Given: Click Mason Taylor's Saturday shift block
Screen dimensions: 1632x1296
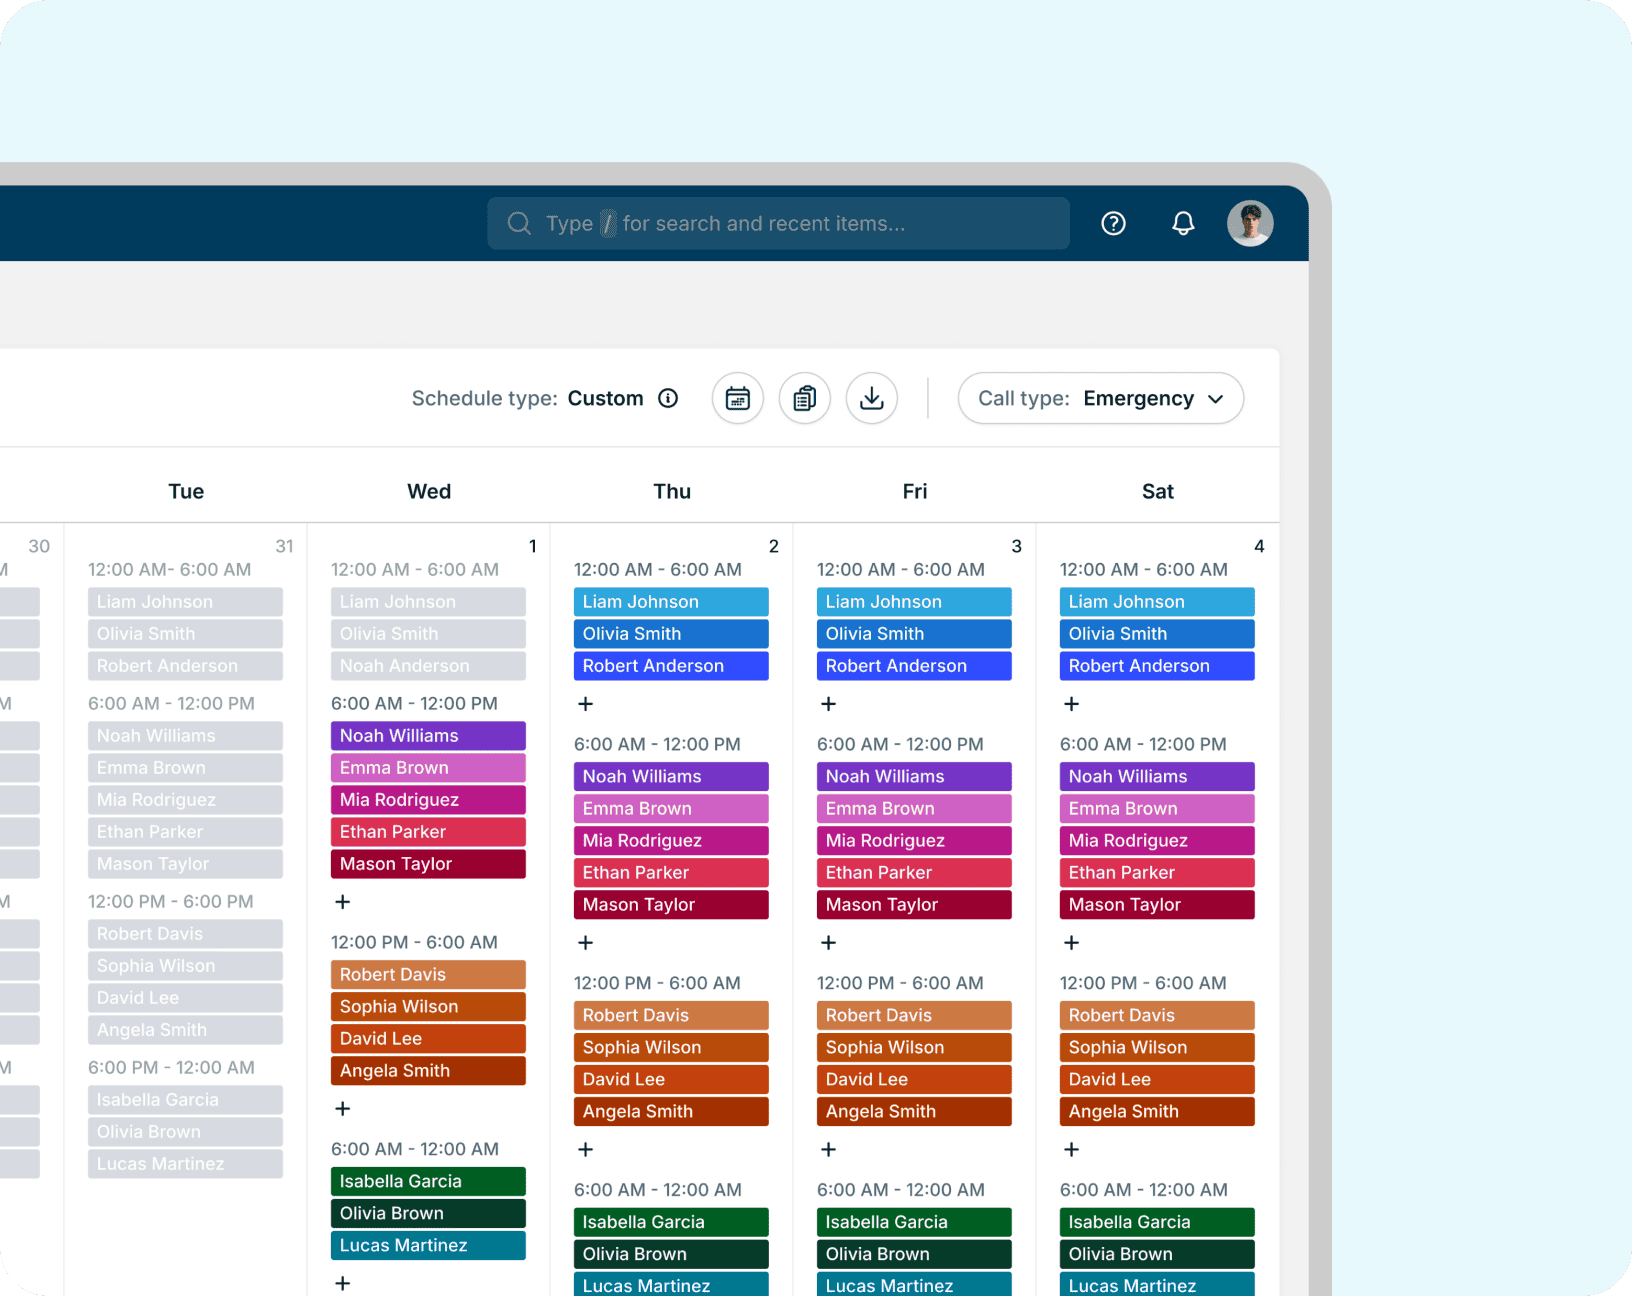Looking at the screenshot, I should click(1157, 905).
